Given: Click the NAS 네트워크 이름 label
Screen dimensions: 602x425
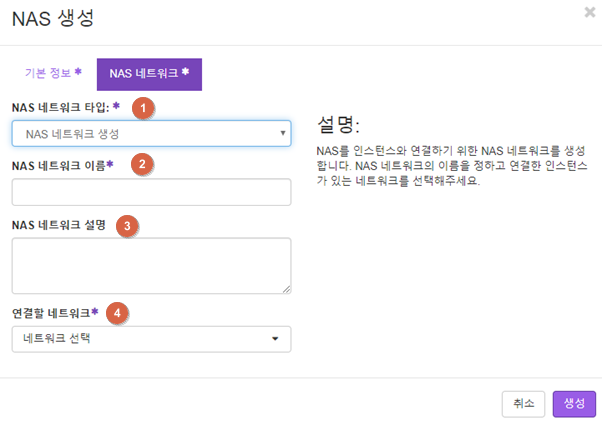Looking at the screenshot, I should [63, 166].
